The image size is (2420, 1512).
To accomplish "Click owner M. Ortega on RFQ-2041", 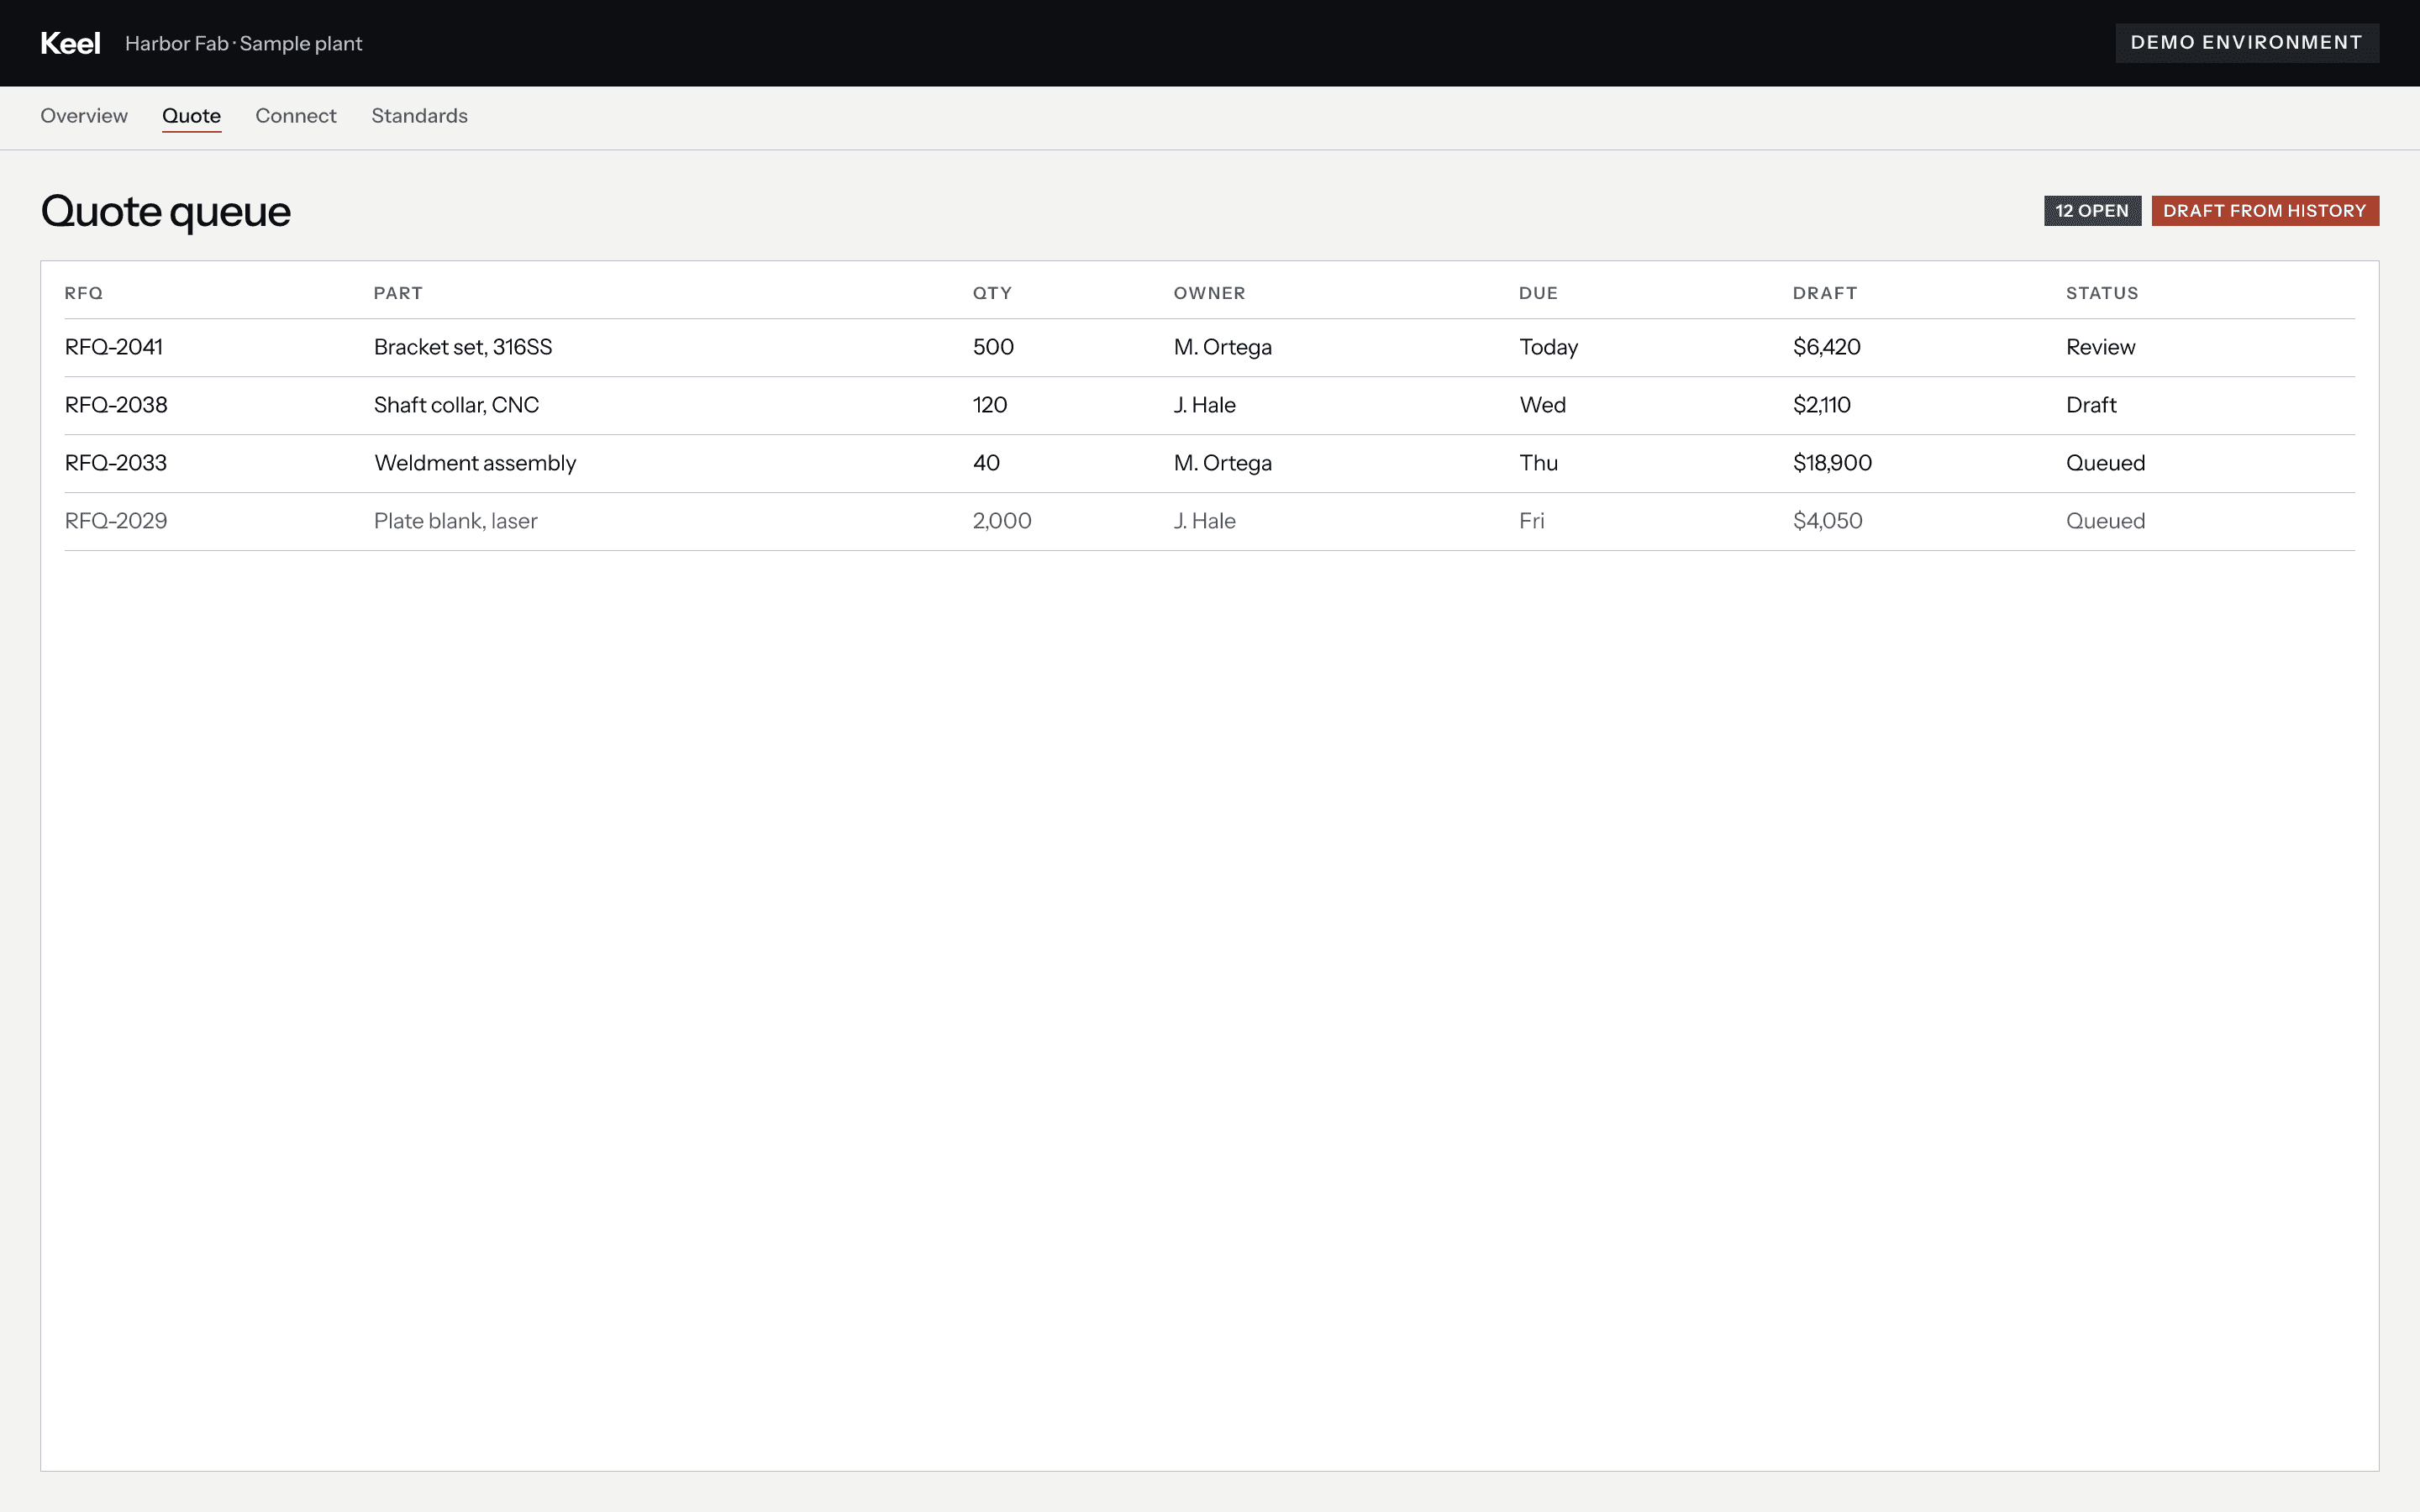I will click(1223, 347).
